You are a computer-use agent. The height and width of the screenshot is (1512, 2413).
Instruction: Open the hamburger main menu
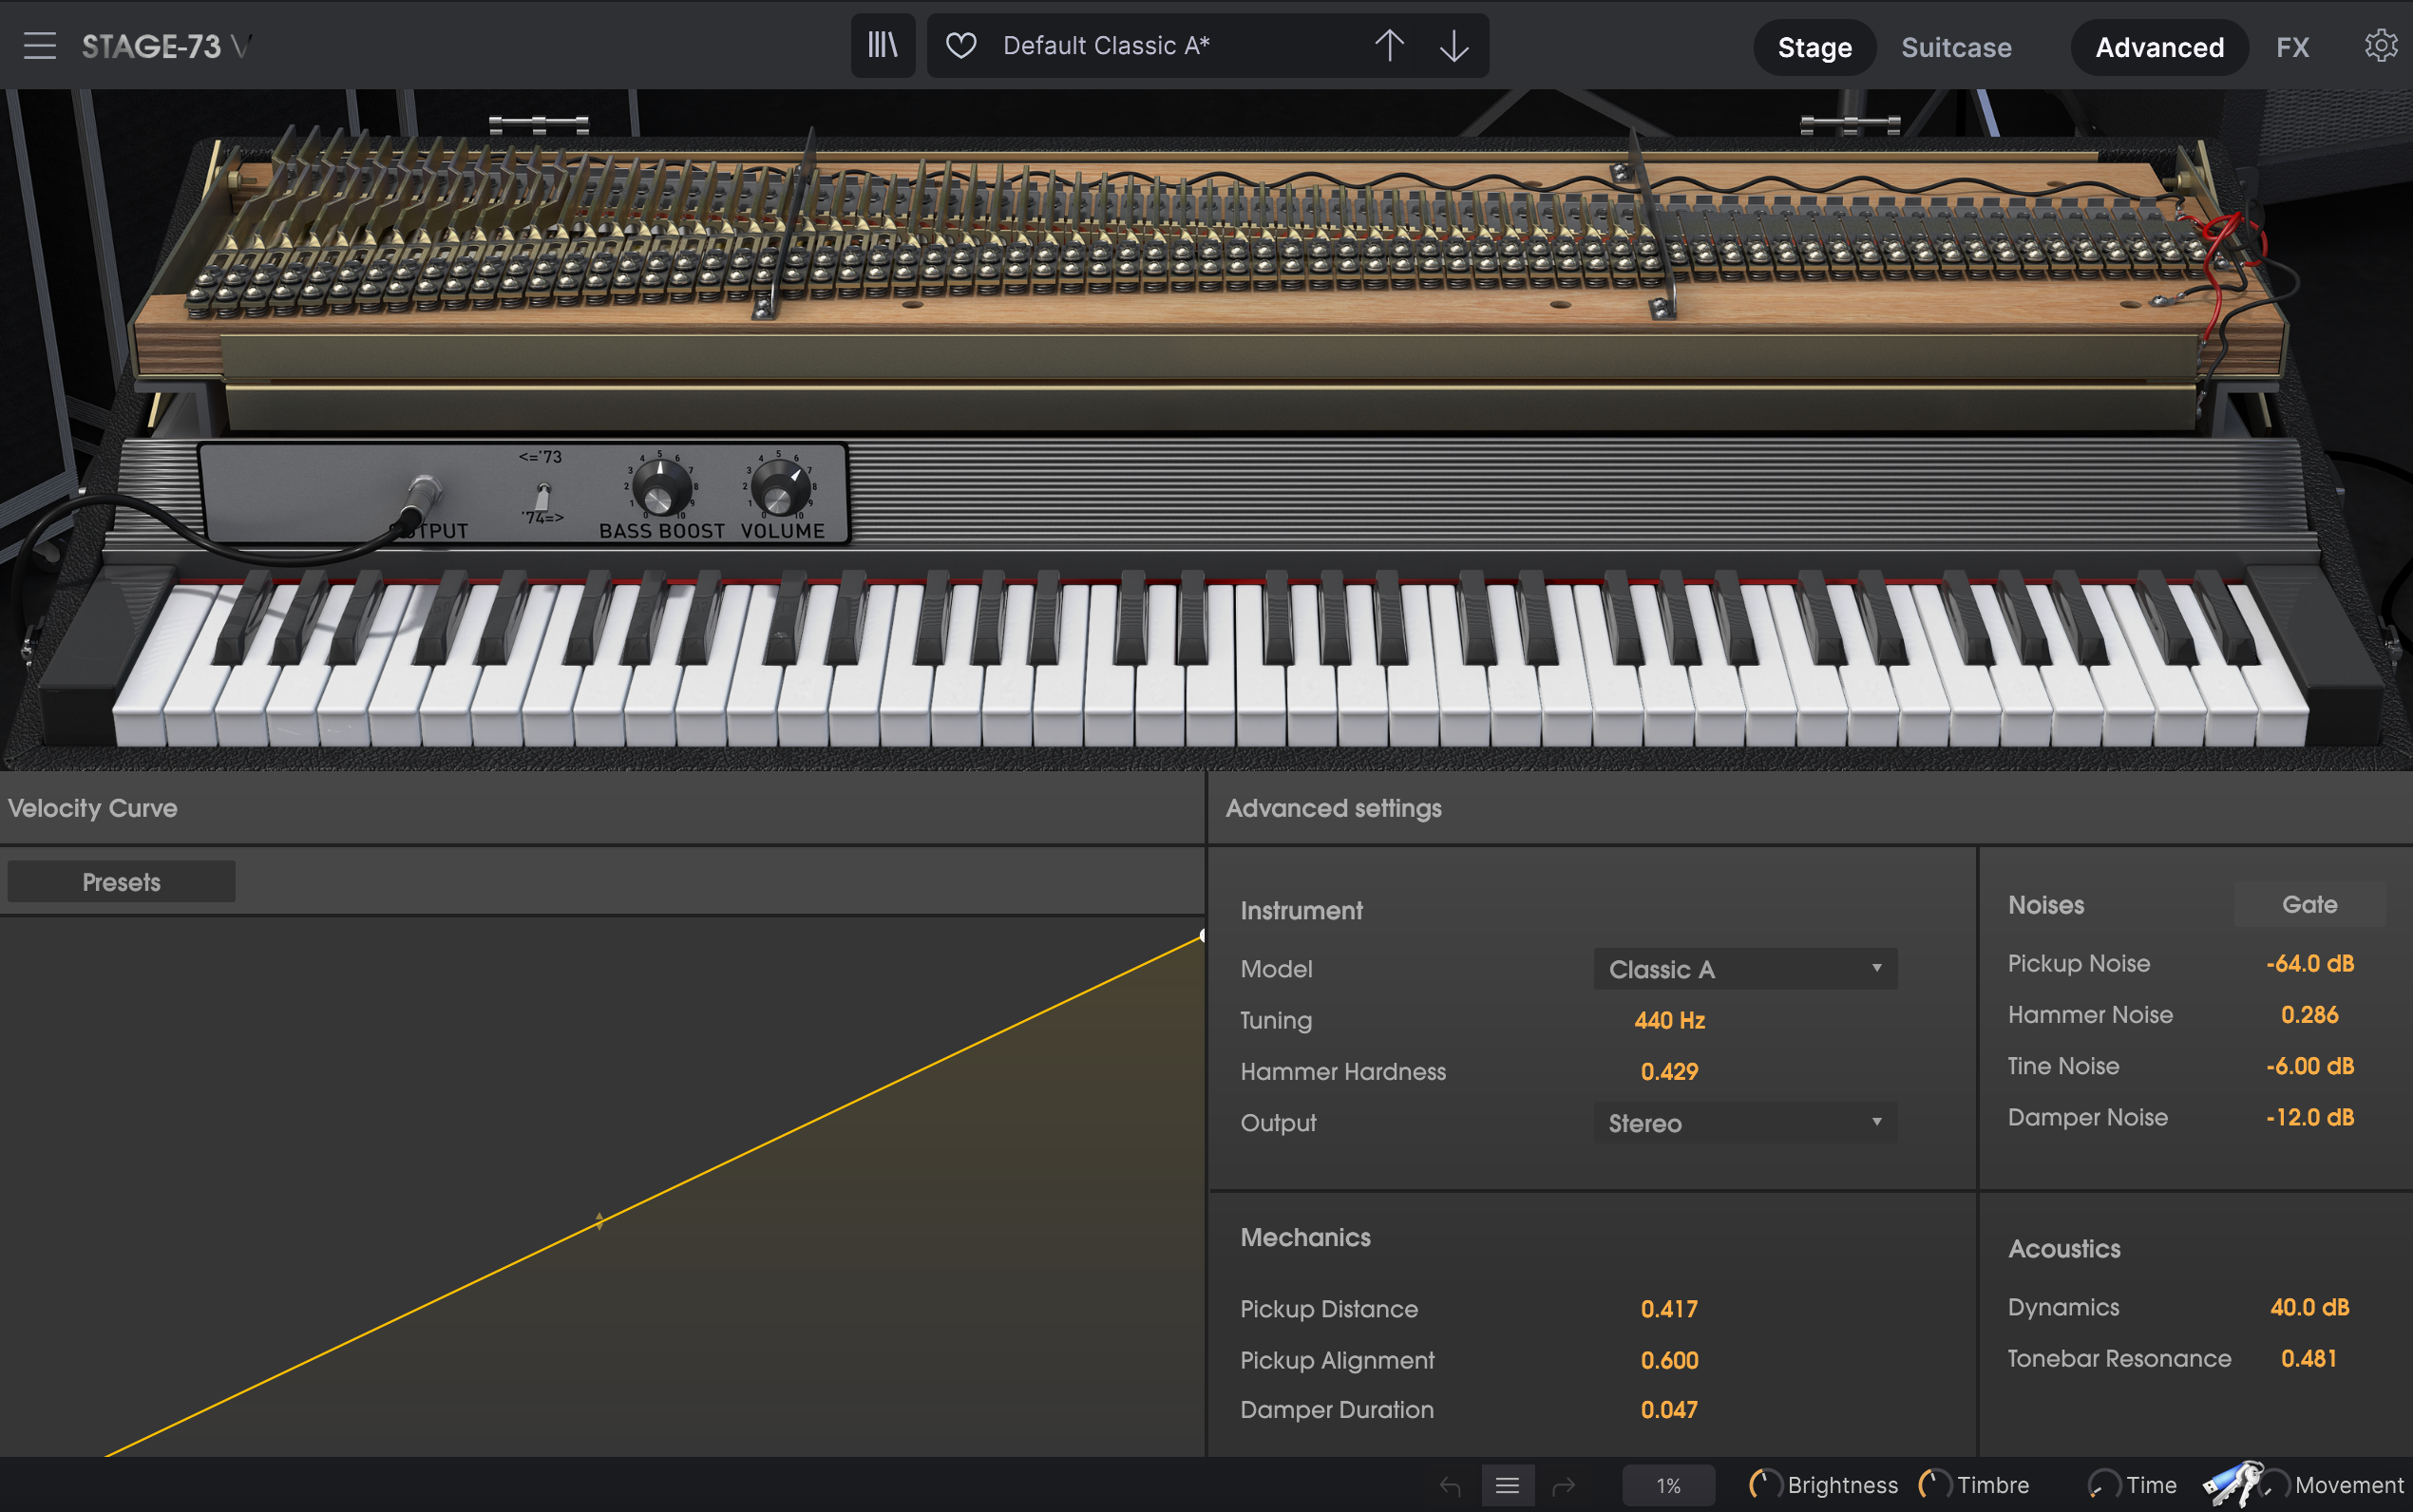point(39,46)
